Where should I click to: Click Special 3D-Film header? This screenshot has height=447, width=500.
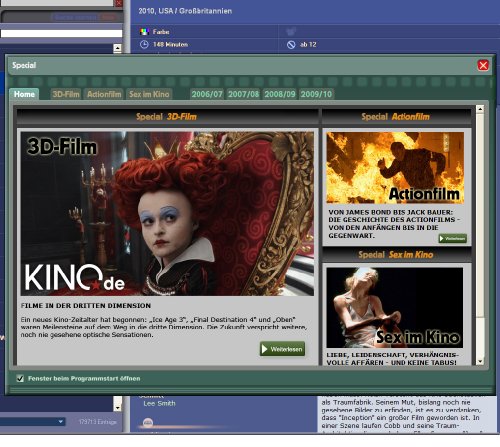click(x=166, y=117)
